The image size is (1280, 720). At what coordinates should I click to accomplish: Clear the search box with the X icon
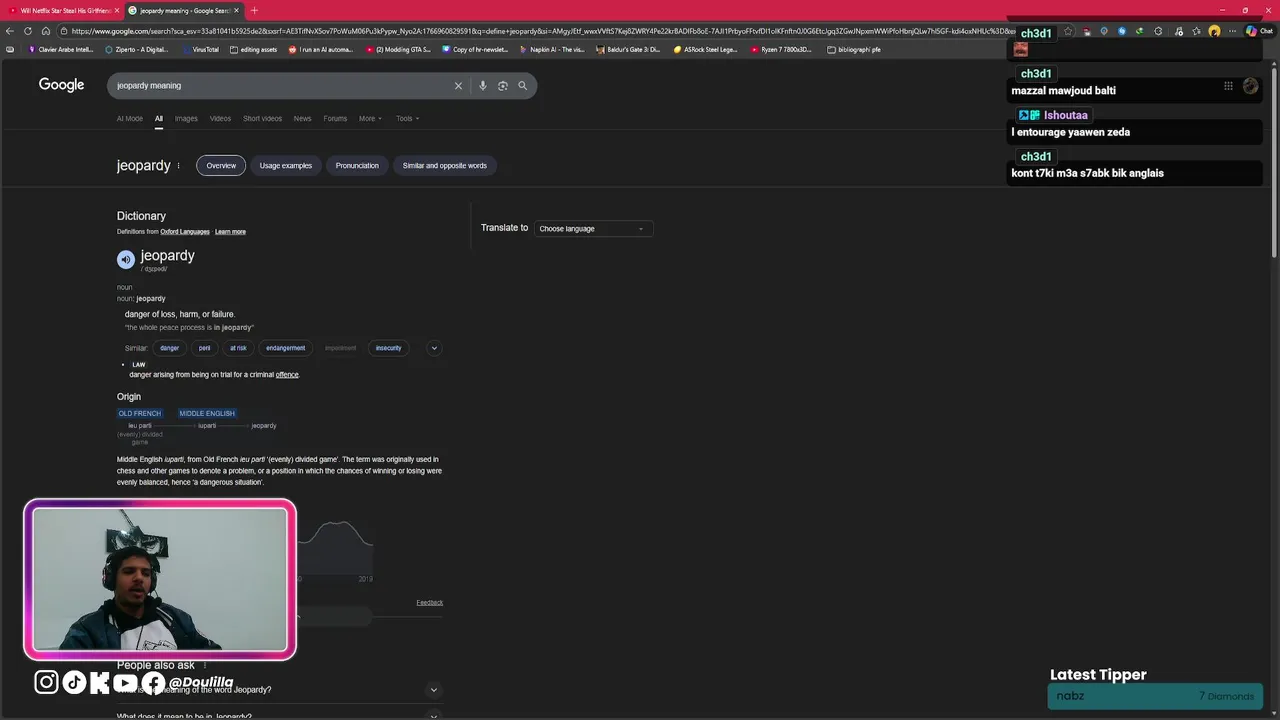[x=458, y=86]
